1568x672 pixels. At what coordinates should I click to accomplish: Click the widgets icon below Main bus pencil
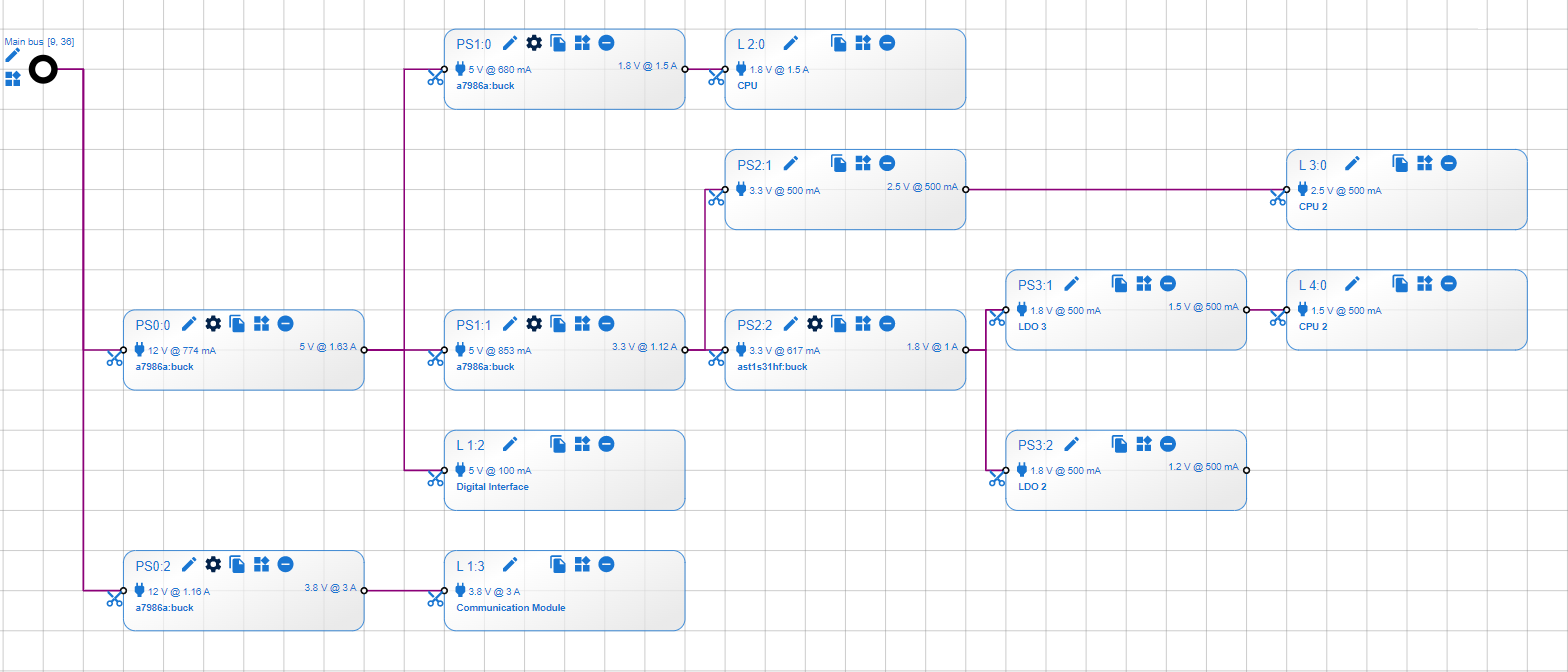[13, 78]
